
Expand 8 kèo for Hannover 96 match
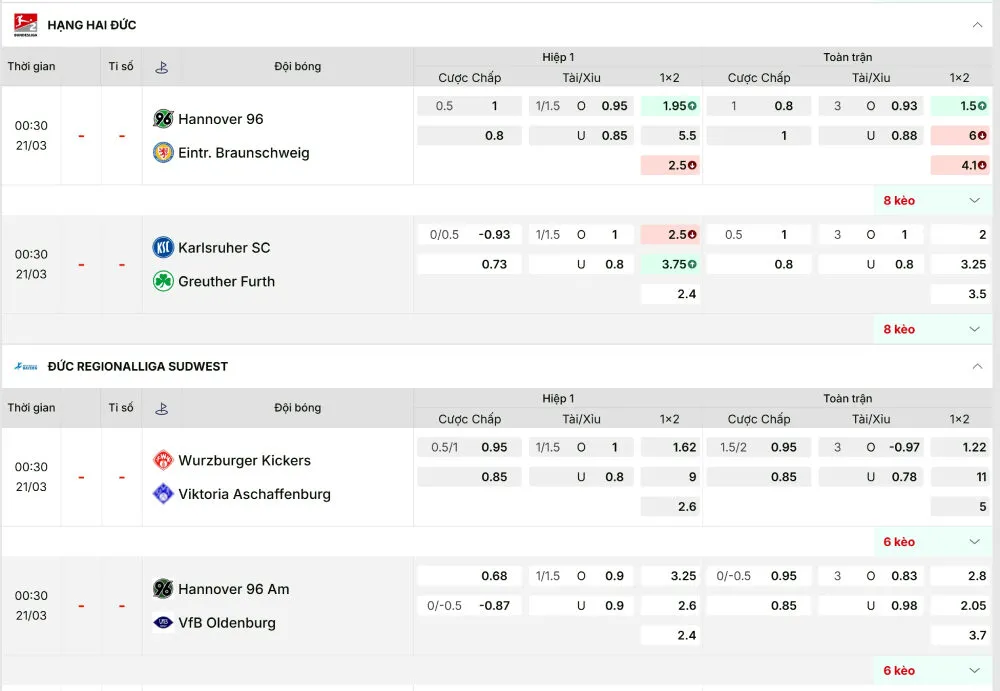(974, 201)
